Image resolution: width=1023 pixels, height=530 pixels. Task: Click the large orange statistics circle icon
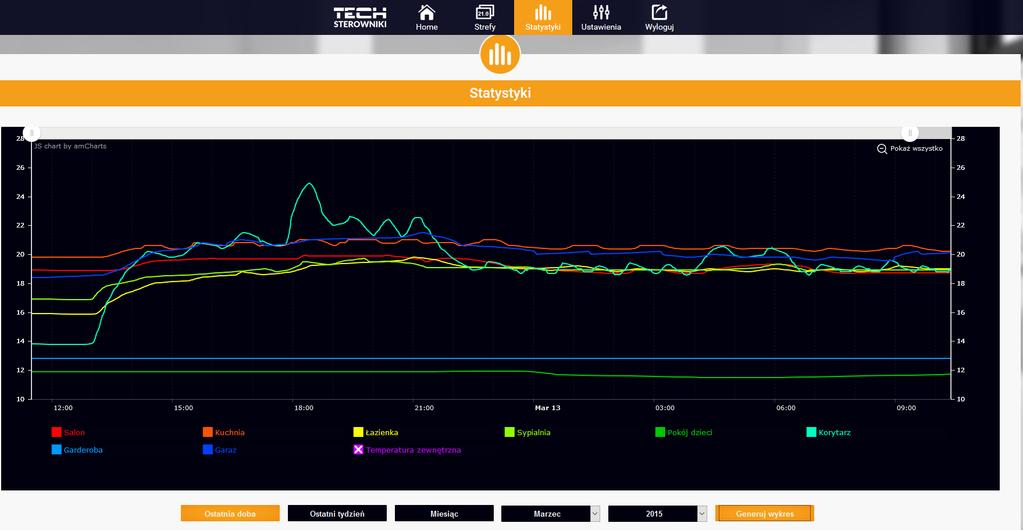pyautogui.click(x=500, y=55)
